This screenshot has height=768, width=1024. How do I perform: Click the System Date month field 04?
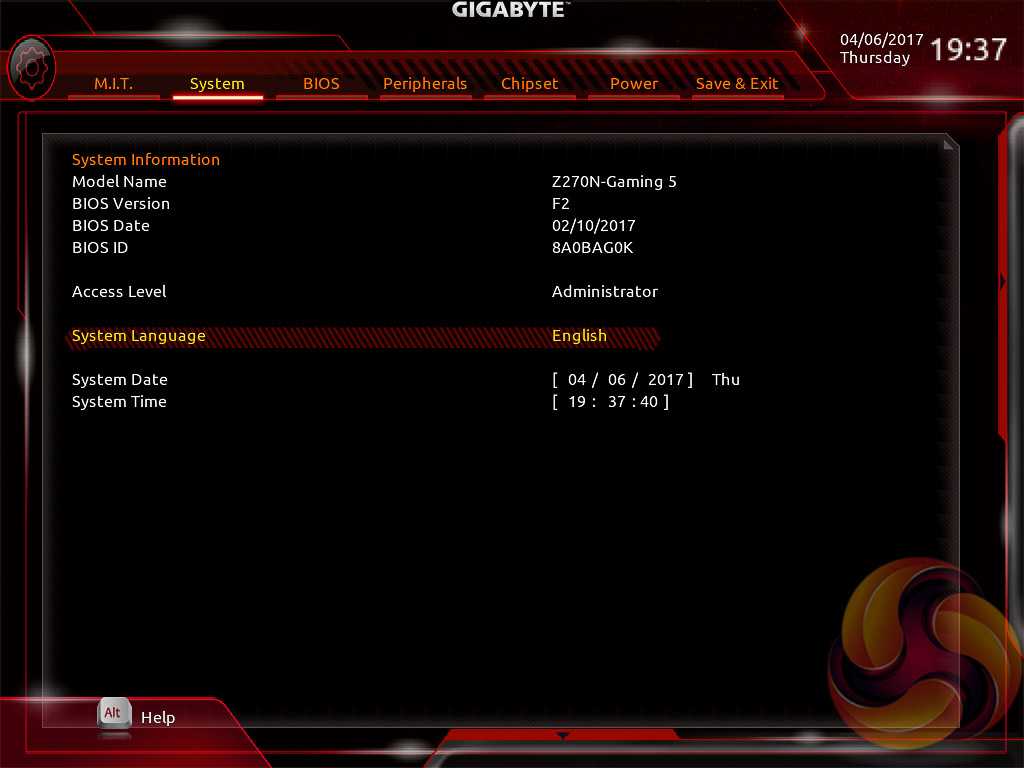coord(577,379)
